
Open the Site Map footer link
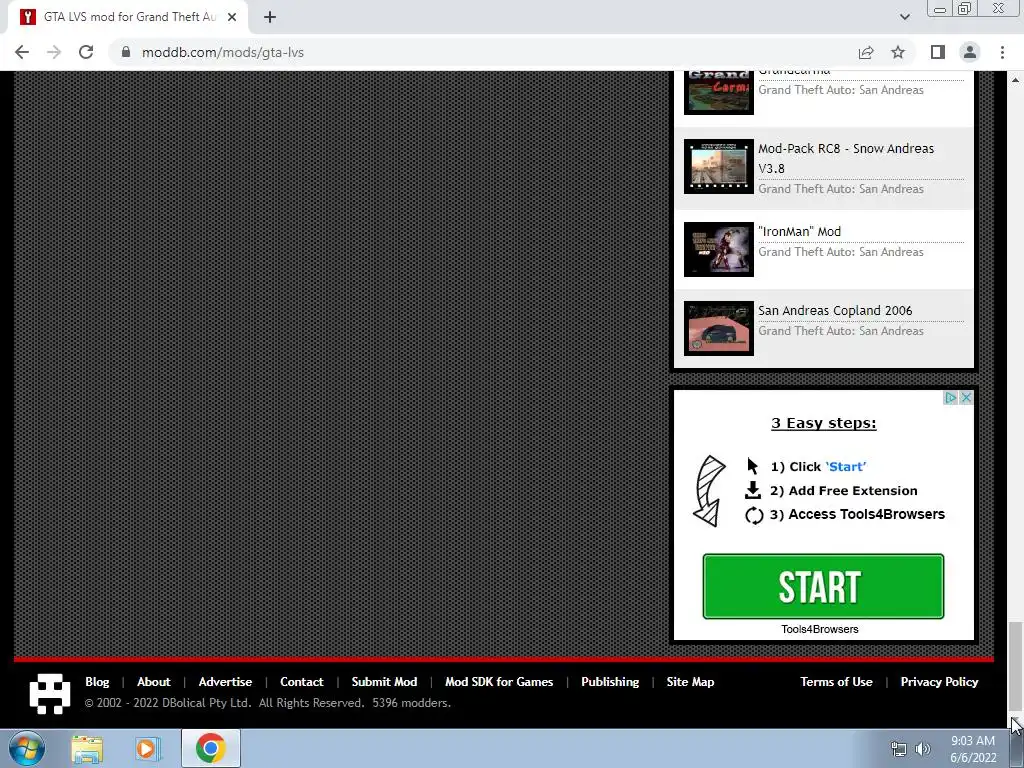[x=690, y=682]
